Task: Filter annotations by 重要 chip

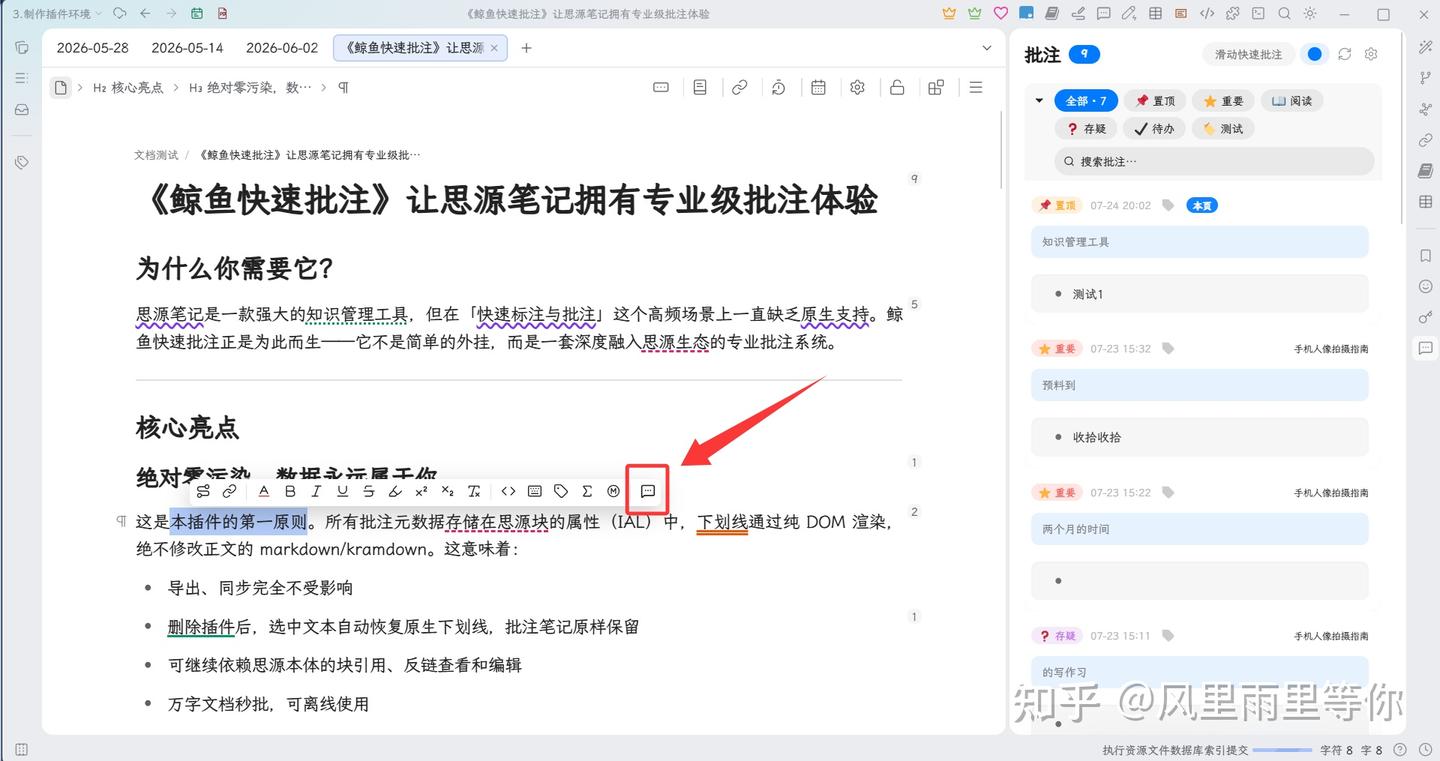Action: pos(1224,101)
